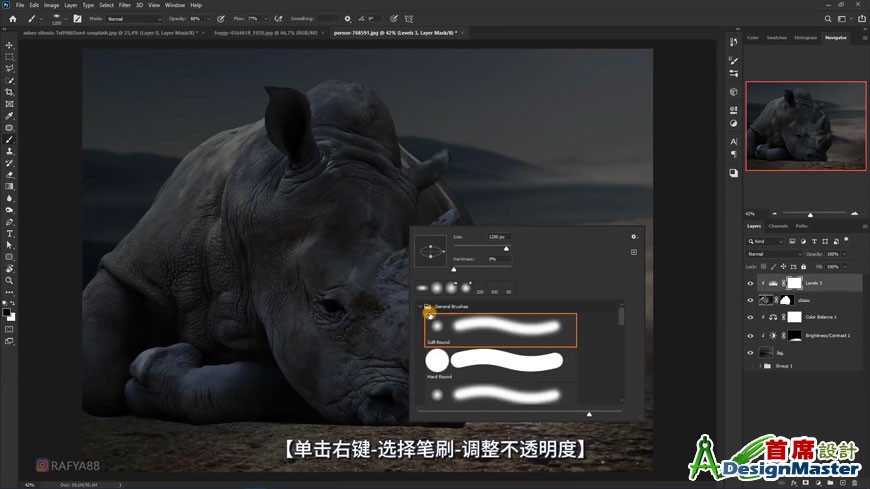Toggle layer filter on/off switch
This screenshot has width=870, height=489.
click(x=846, y=240)
